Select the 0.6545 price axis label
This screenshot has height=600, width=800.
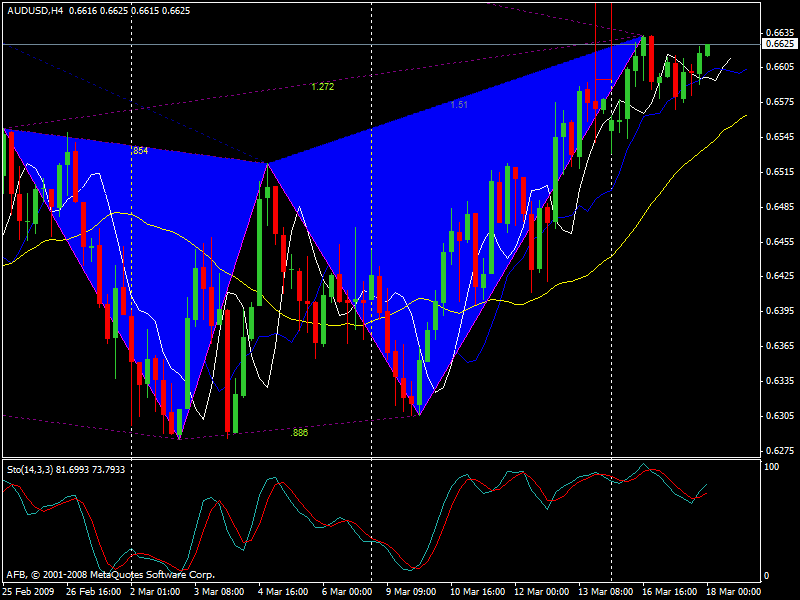pos(779,136)
